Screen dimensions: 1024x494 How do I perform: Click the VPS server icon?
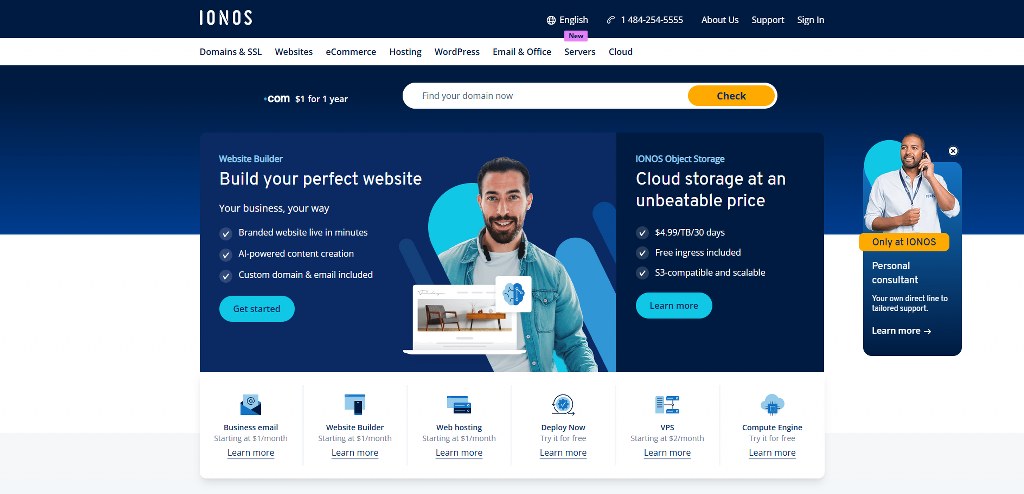click(x=667, y=404)
